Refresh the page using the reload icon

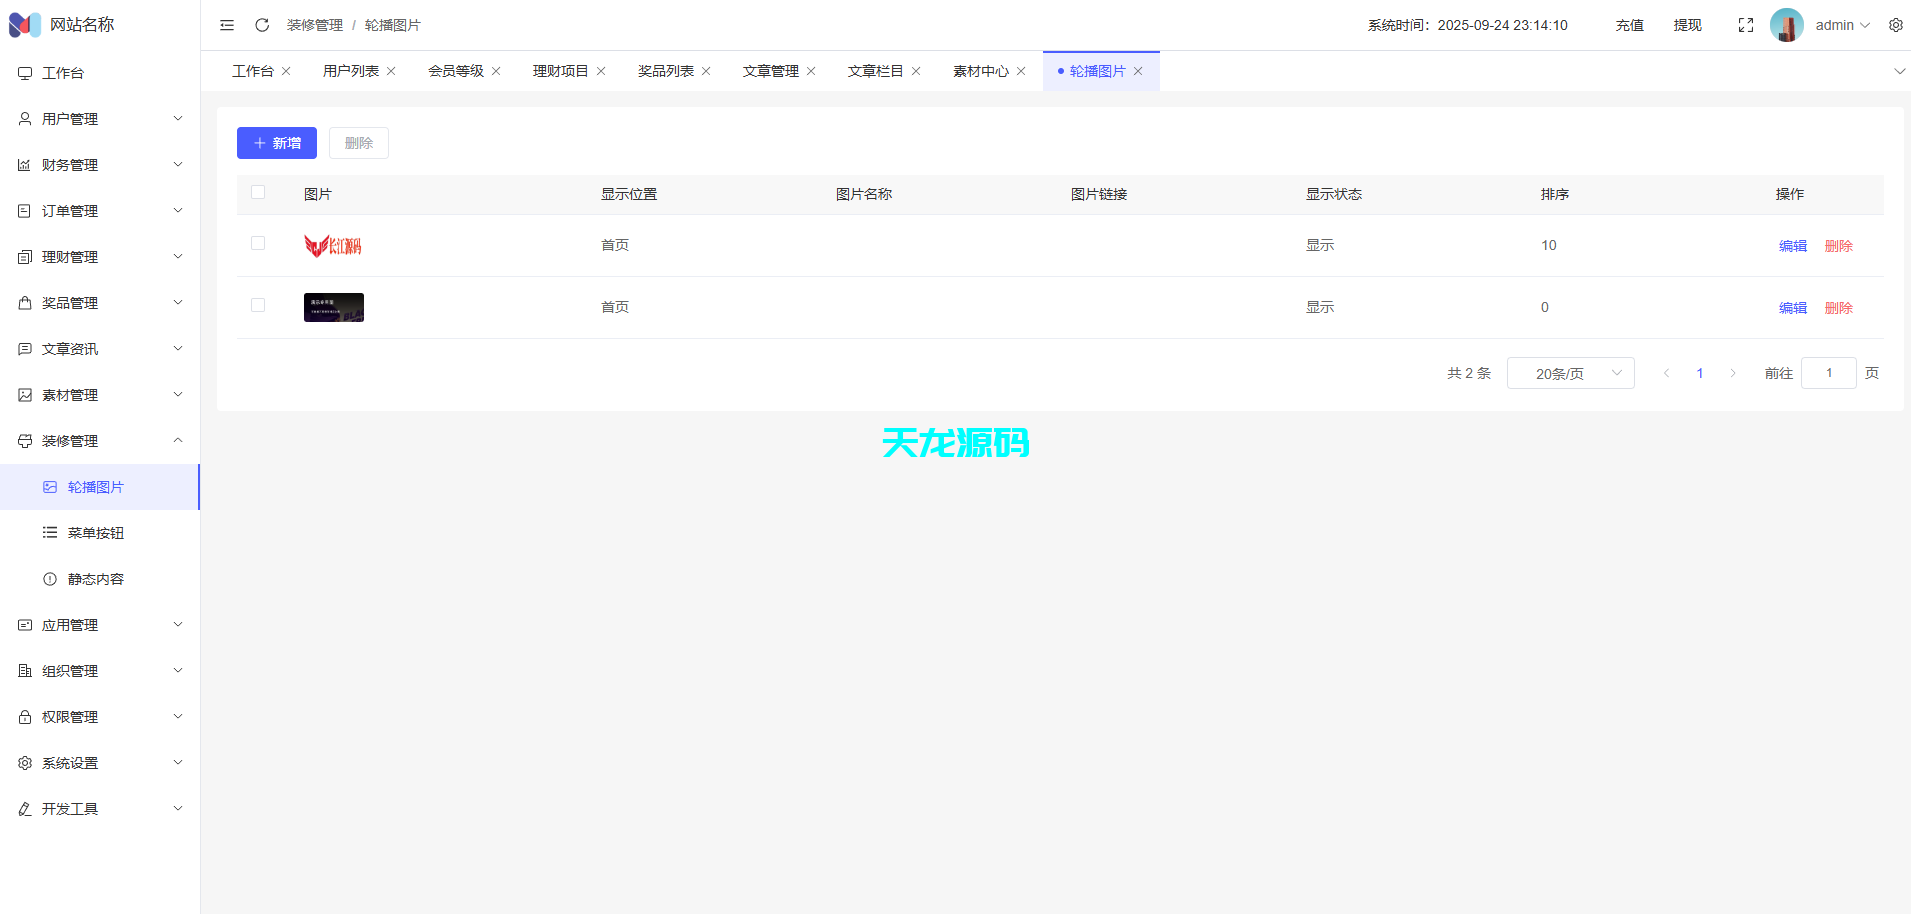262,24
